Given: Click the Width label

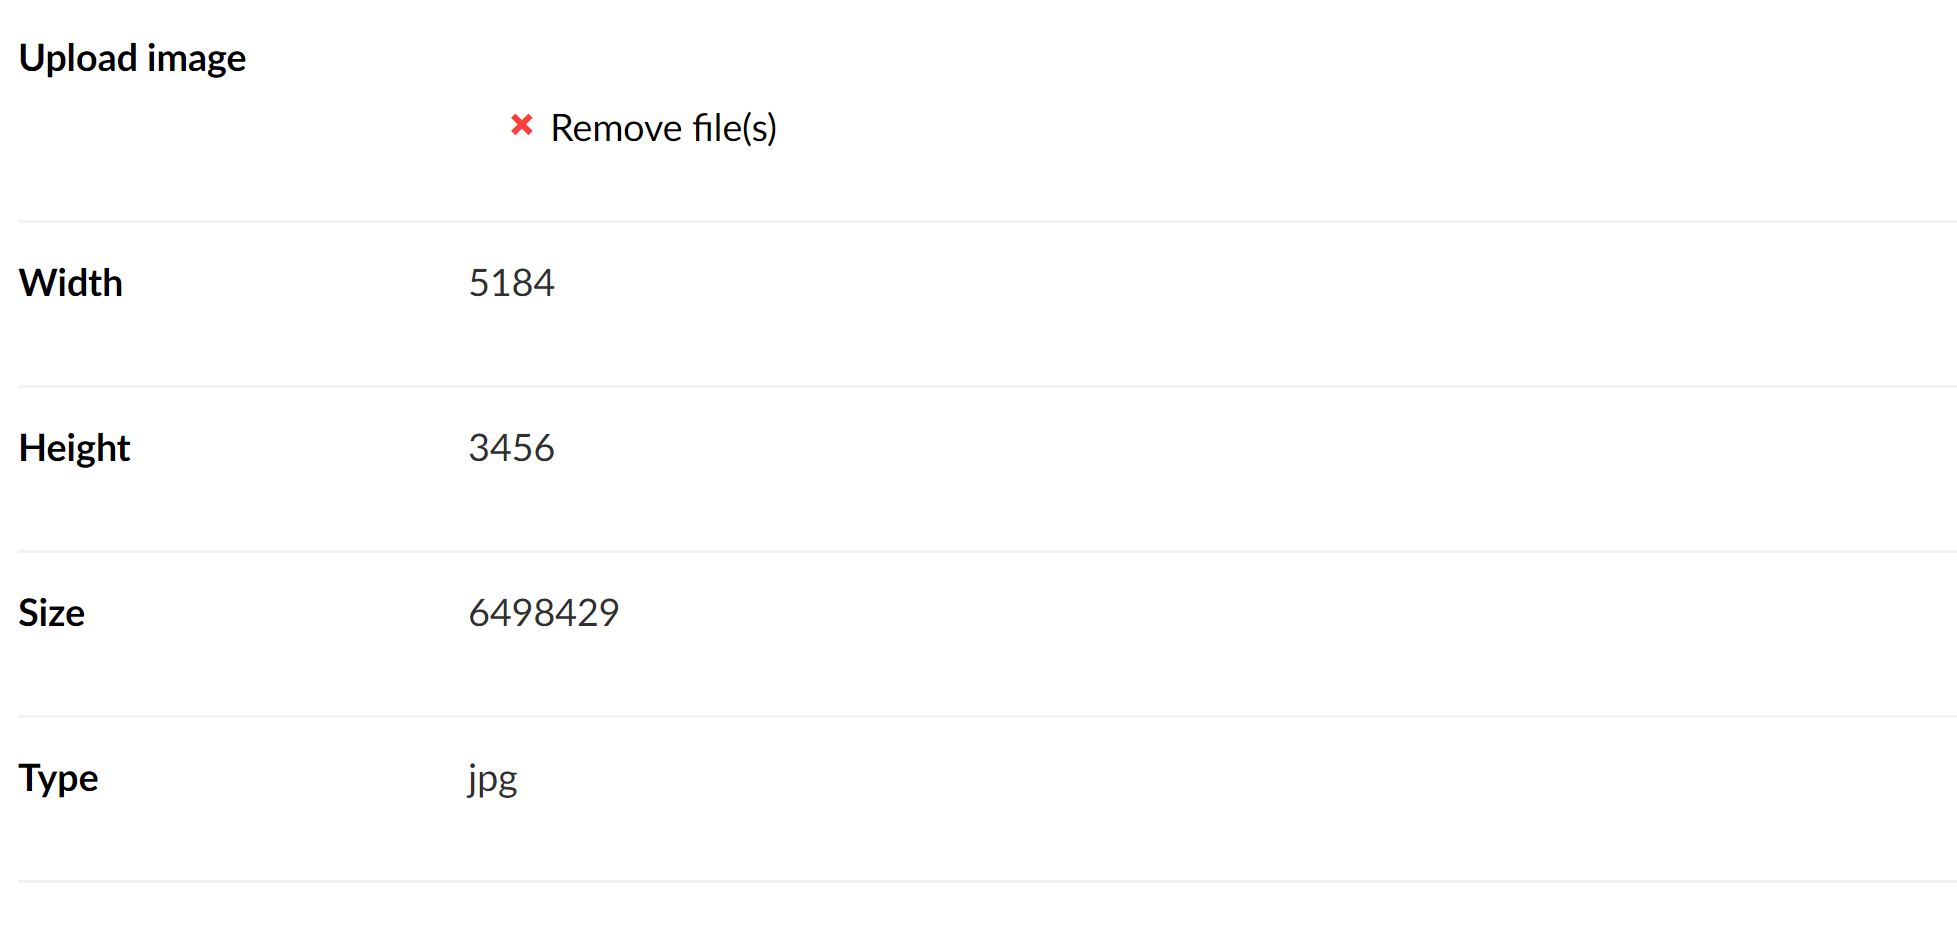Looking at the screenshot, I should coord(71,283).
